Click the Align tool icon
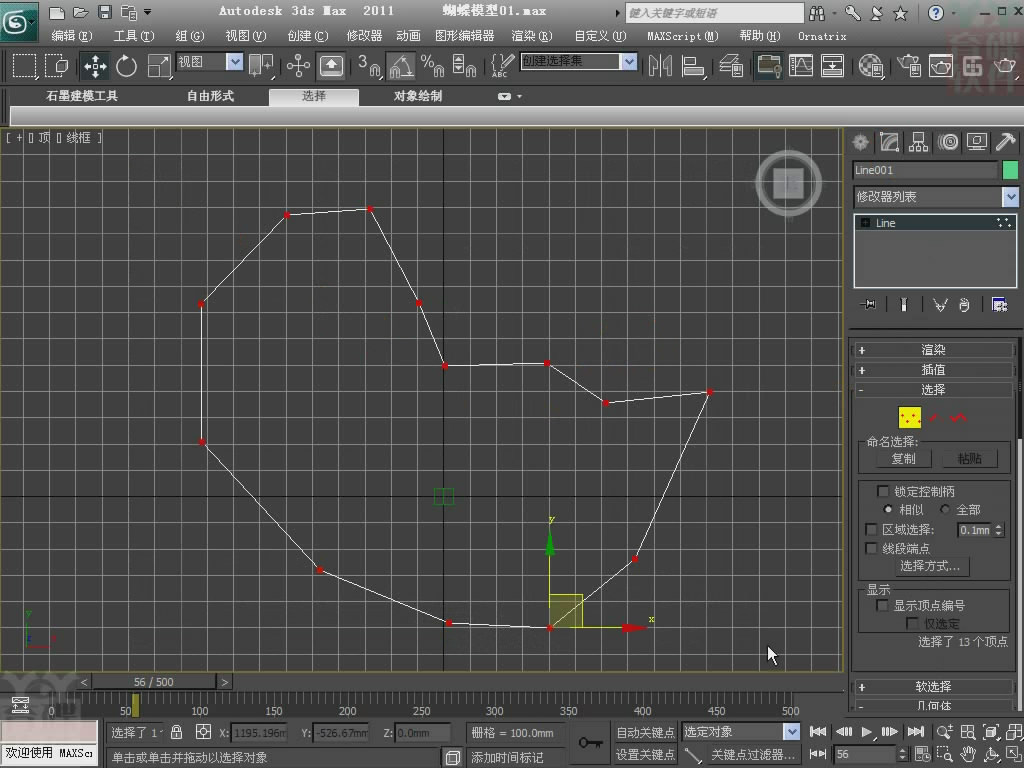The image size is (1024, 768). tap(692, 65)
